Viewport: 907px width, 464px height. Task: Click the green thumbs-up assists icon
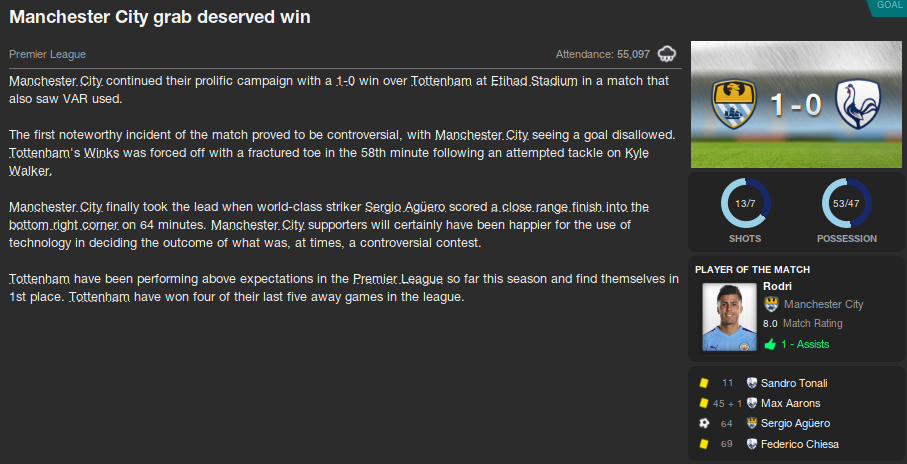coord(770,344)
